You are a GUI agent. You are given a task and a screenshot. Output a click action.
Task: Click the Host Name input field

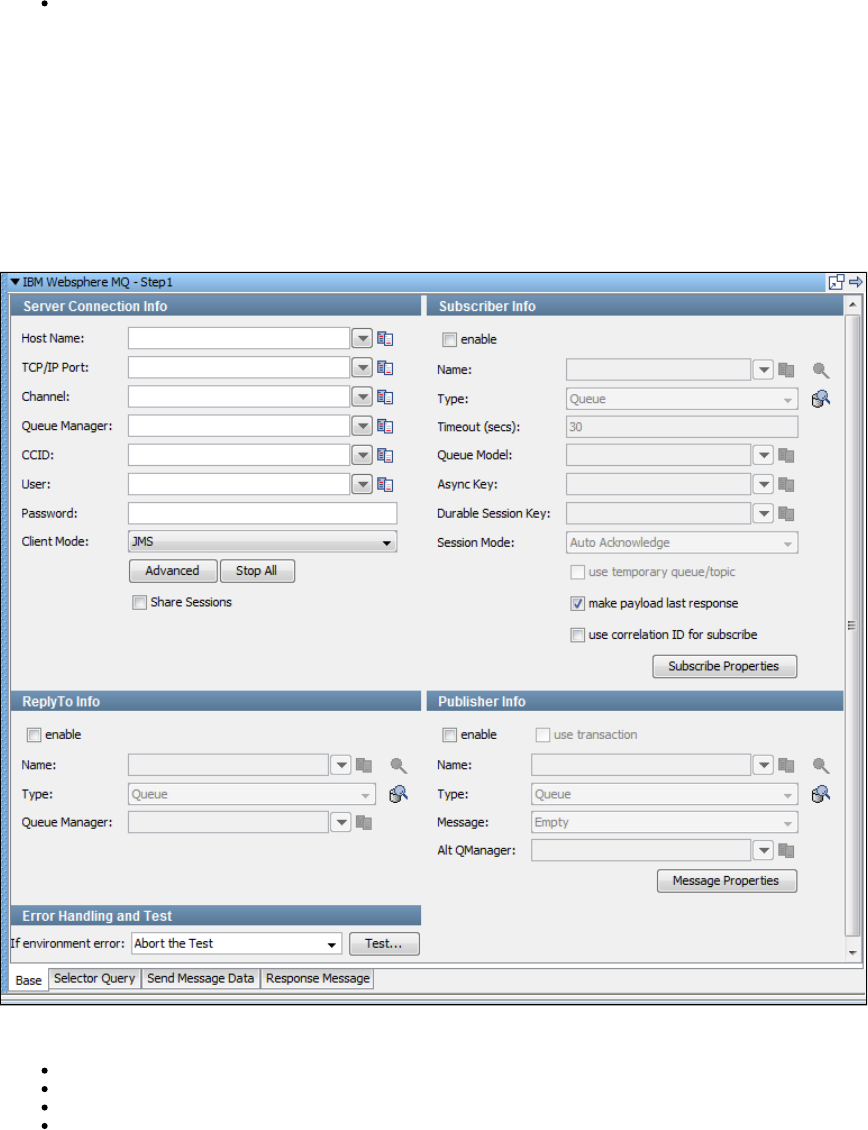coord(239,338)
